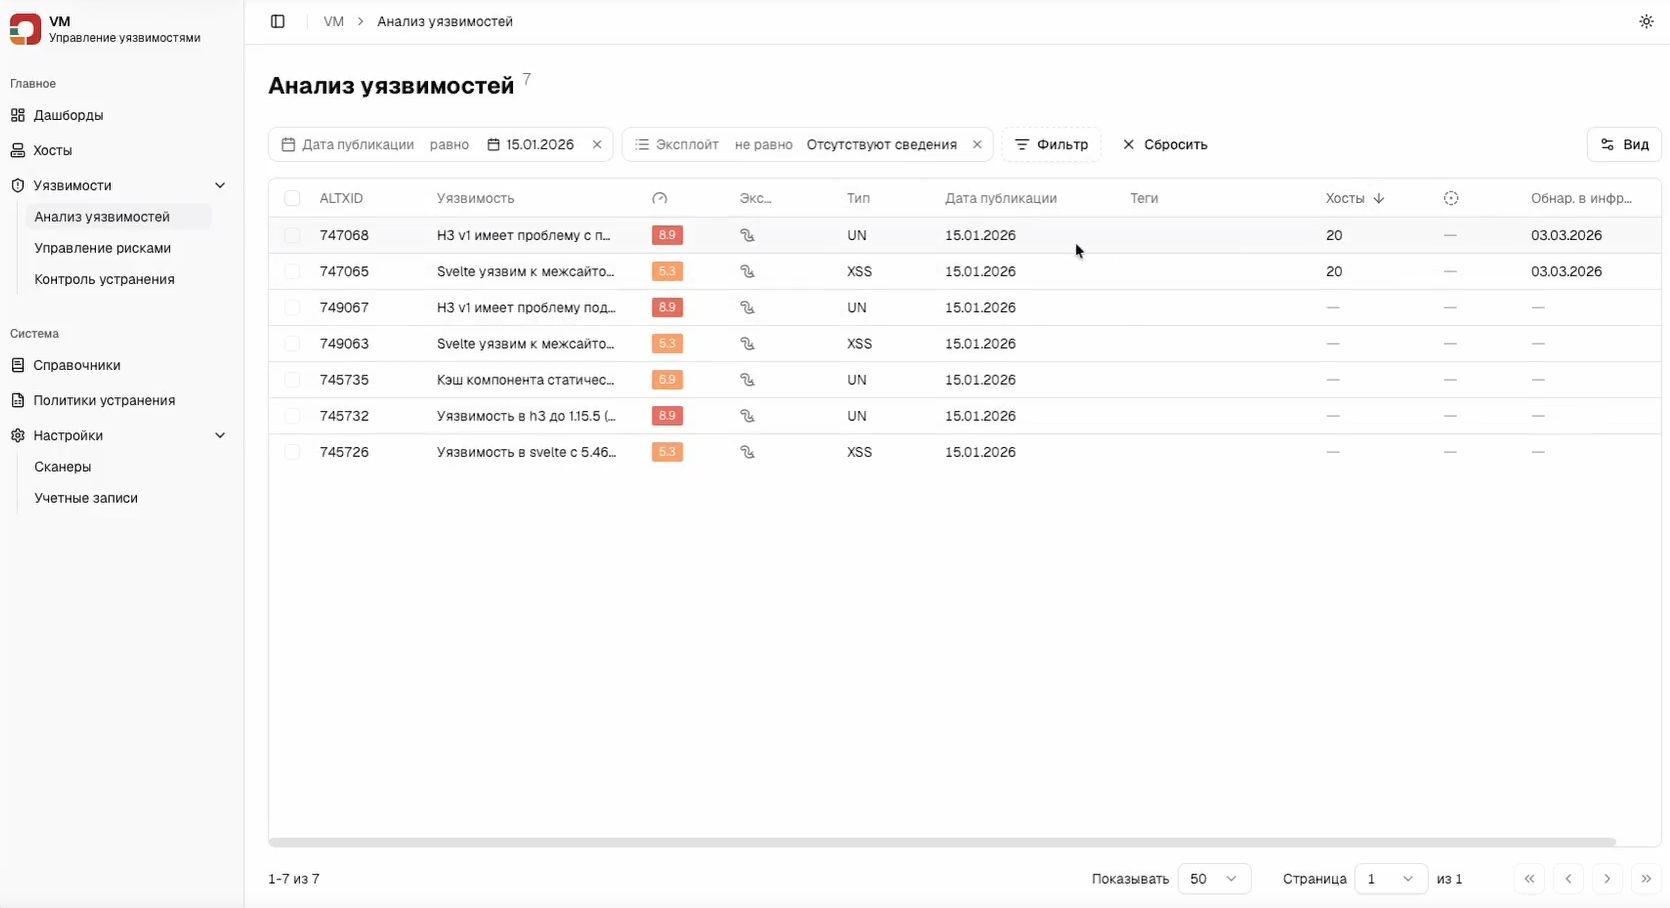Go to Дашборды in the sidebar
The width and height of the screenshot is (1670, 908).
coord(68,115)
